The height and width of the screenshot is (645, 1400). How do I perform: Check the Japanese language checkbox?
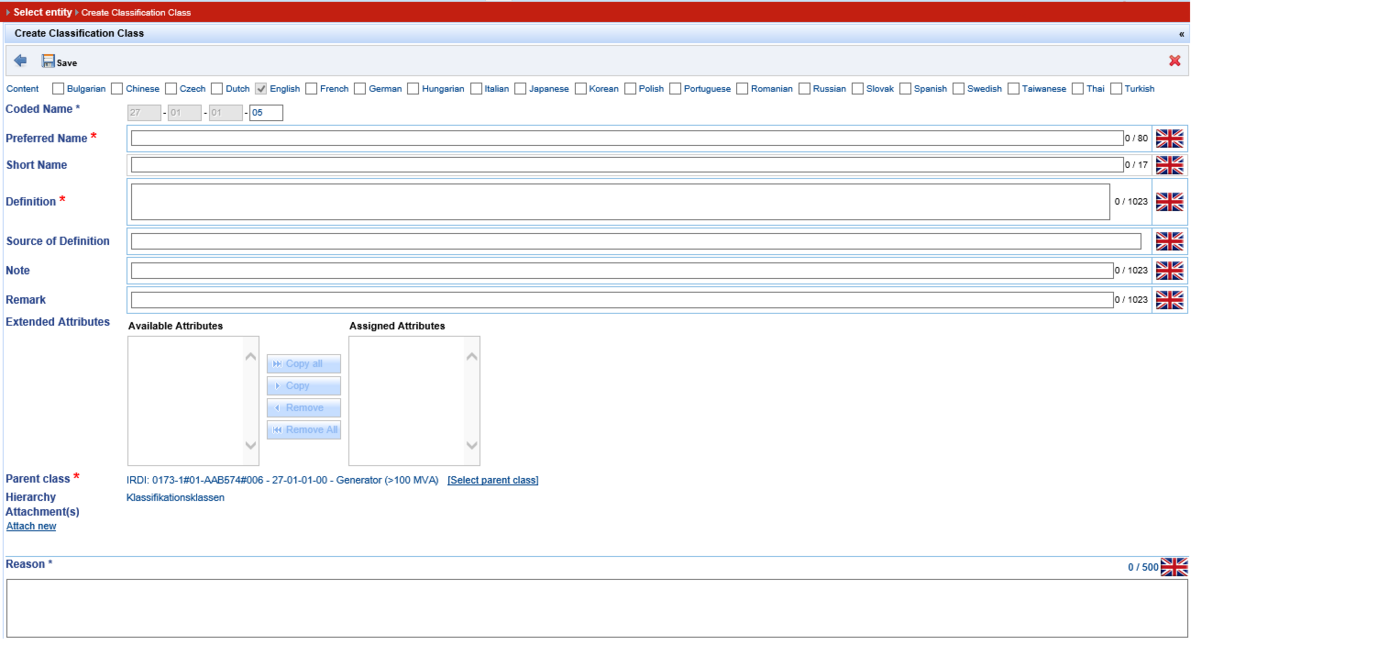point(520,89)
